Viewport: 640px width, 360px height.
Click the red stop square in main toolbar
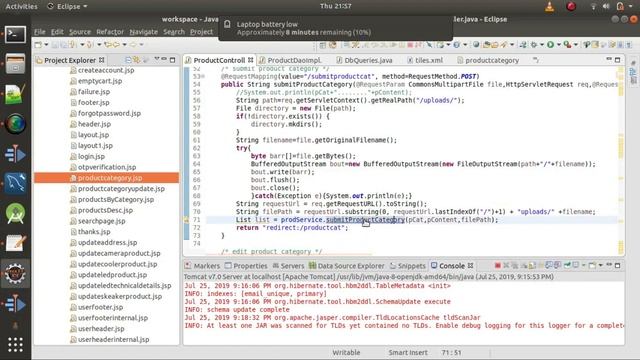tap(410, 44)
